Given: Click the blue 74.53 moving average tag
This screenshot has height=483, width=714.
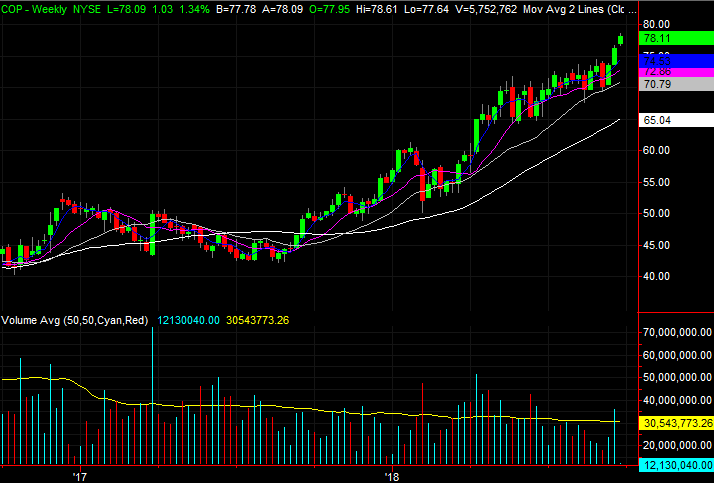Looking at the screenshot, I should pos(676,61).
